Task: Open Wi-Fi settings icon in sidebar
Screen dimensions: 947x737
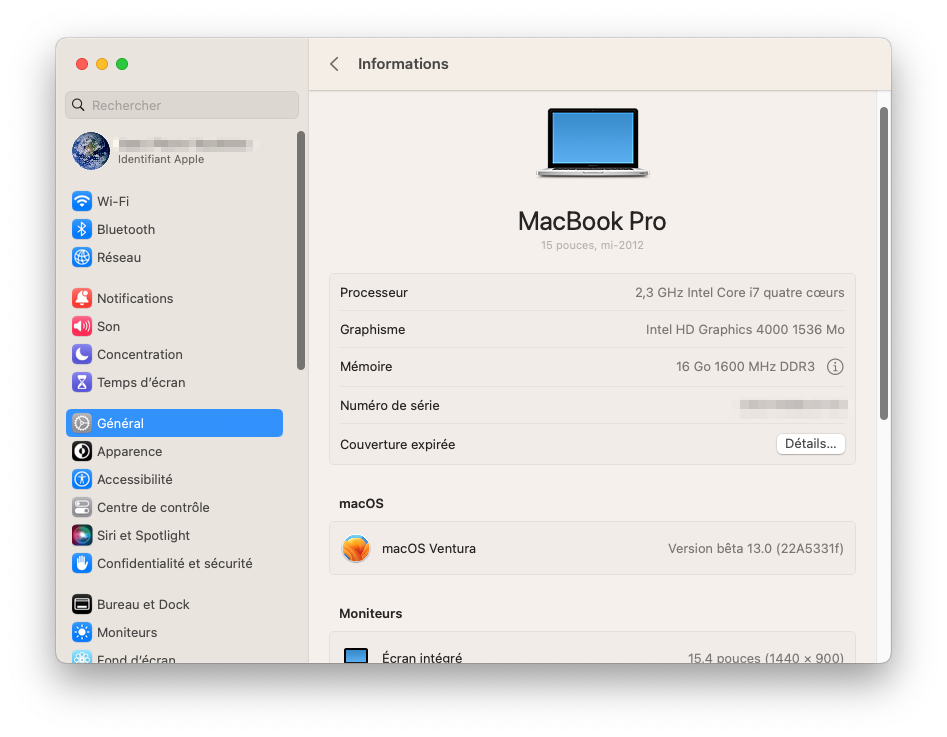Action: pyautogui.click(x=82, y=201)
